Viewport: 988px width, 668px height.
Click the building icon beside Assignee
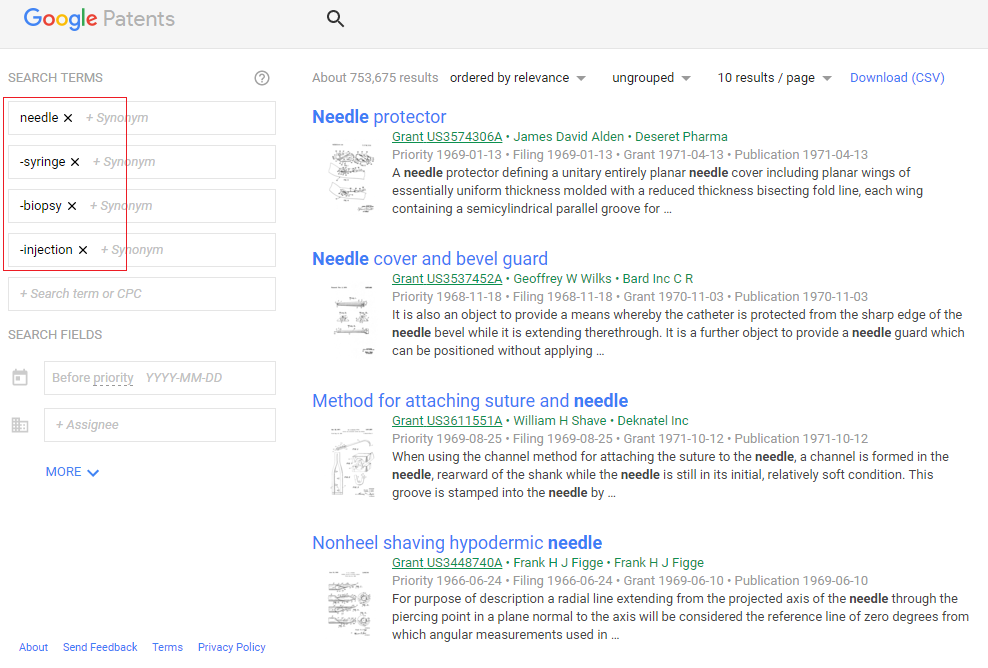coord(20,425)
